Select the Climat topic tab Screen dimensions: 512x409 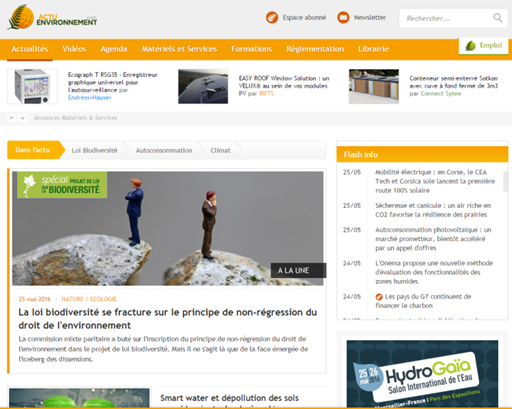tap(220, 150)
